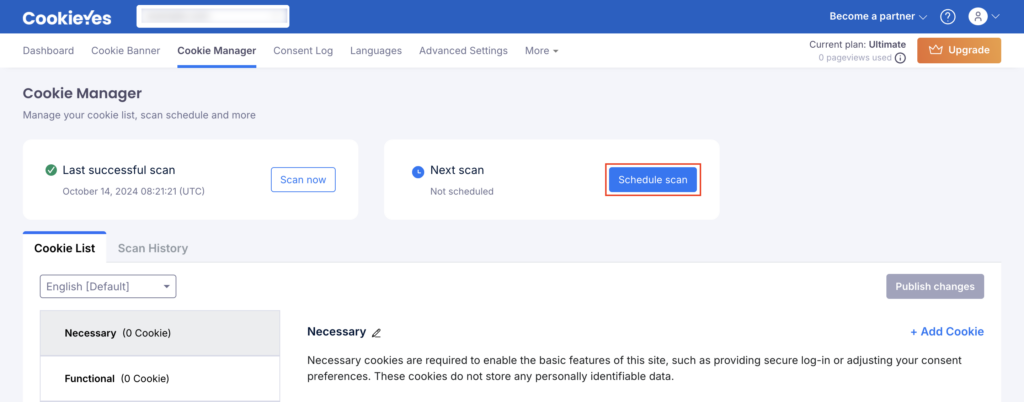Click the pageviews info icon
This screenshot has height=402, width=1024.
coord(900,58)
